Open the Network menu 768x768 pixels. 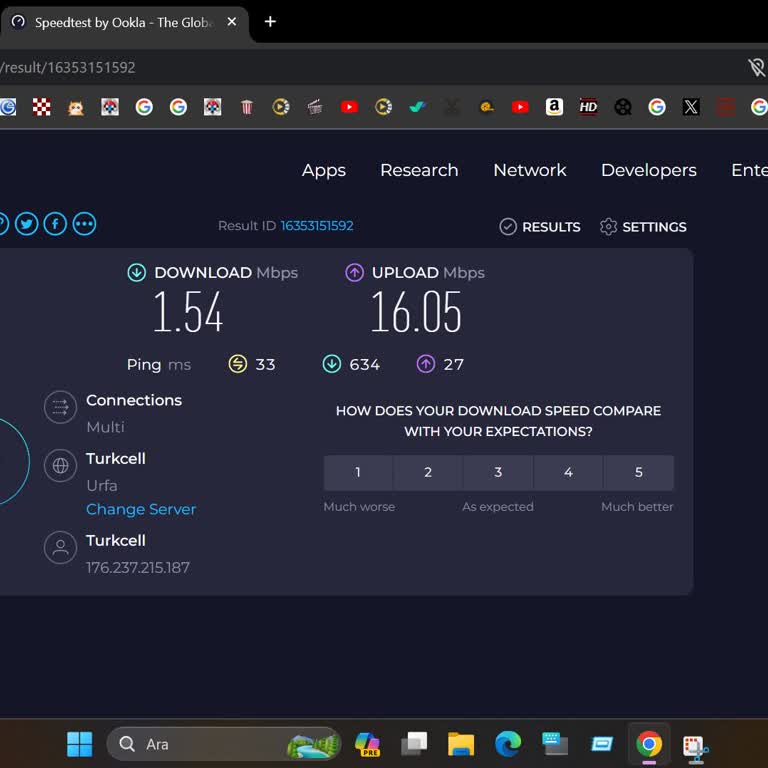[529, 170]
